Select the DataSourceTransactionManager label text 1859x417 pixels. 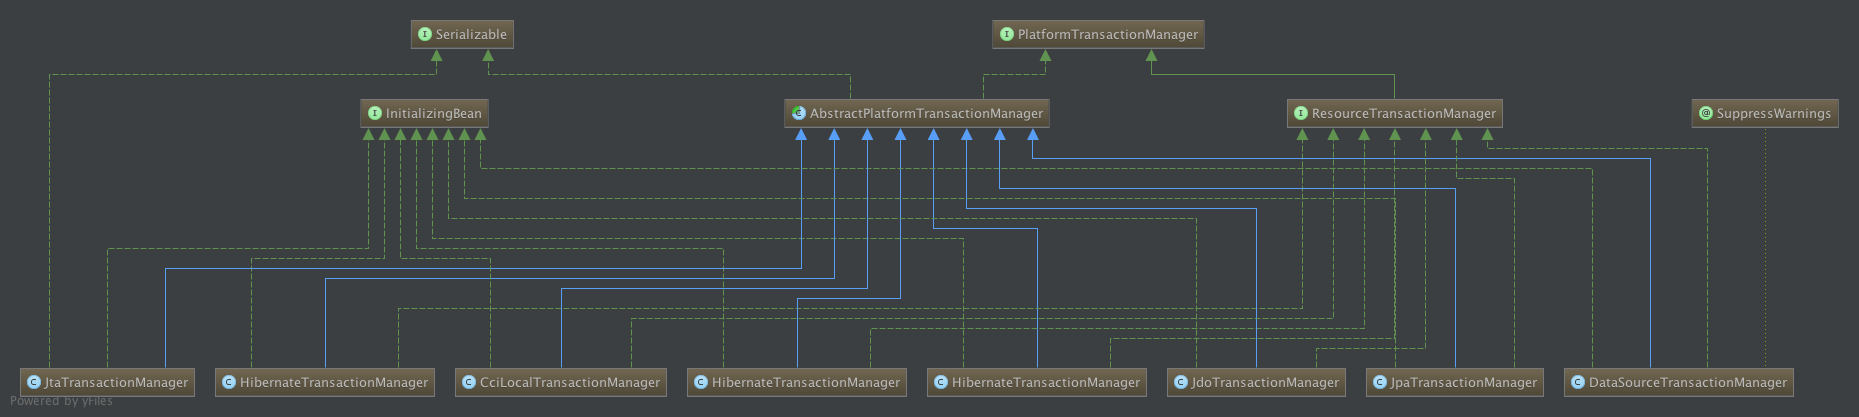1687,382
